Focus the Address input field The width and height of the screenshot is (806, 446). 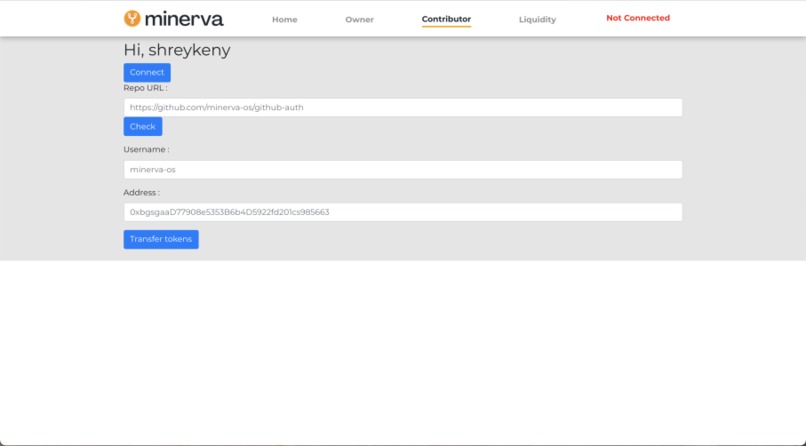click(x=403, y=212)
